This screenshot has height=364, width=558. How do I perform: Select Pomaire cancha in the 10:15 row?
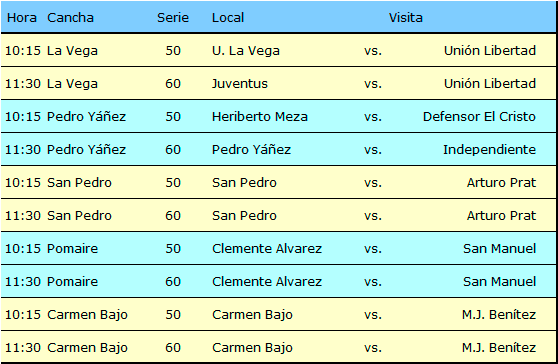click(x=72, y=249)
